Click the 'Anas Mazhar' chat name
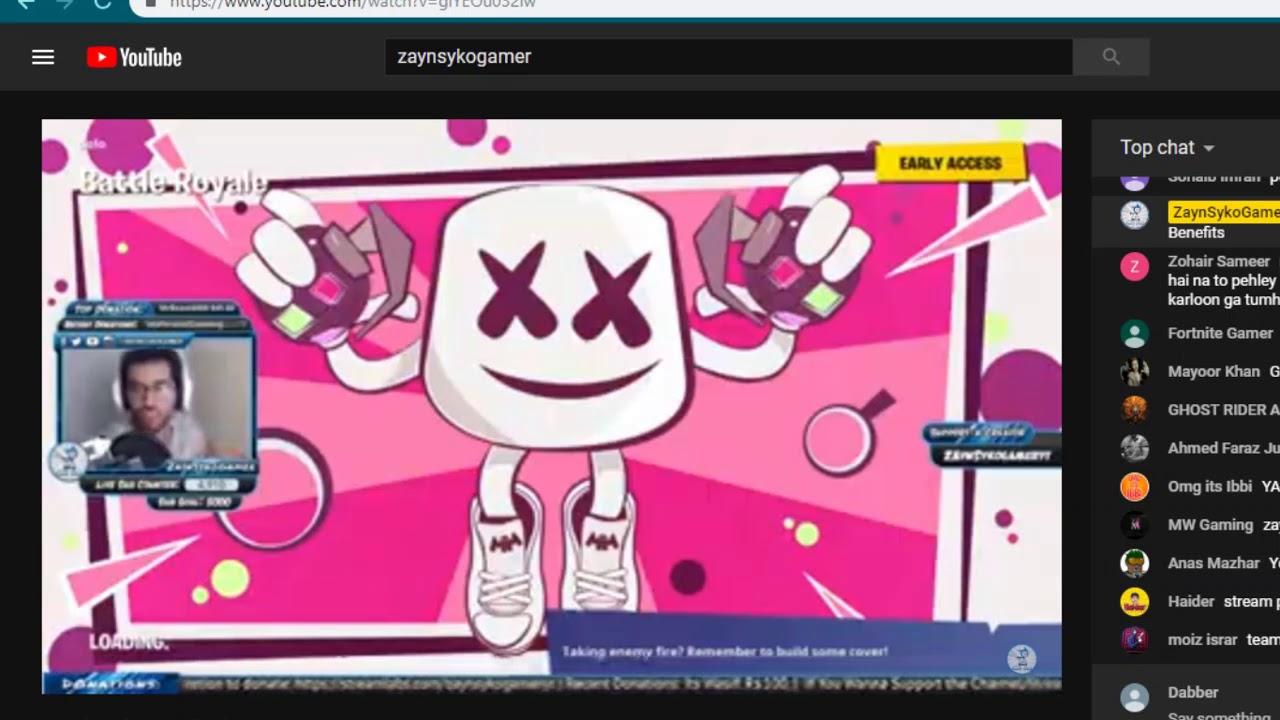 point(1214,563)
